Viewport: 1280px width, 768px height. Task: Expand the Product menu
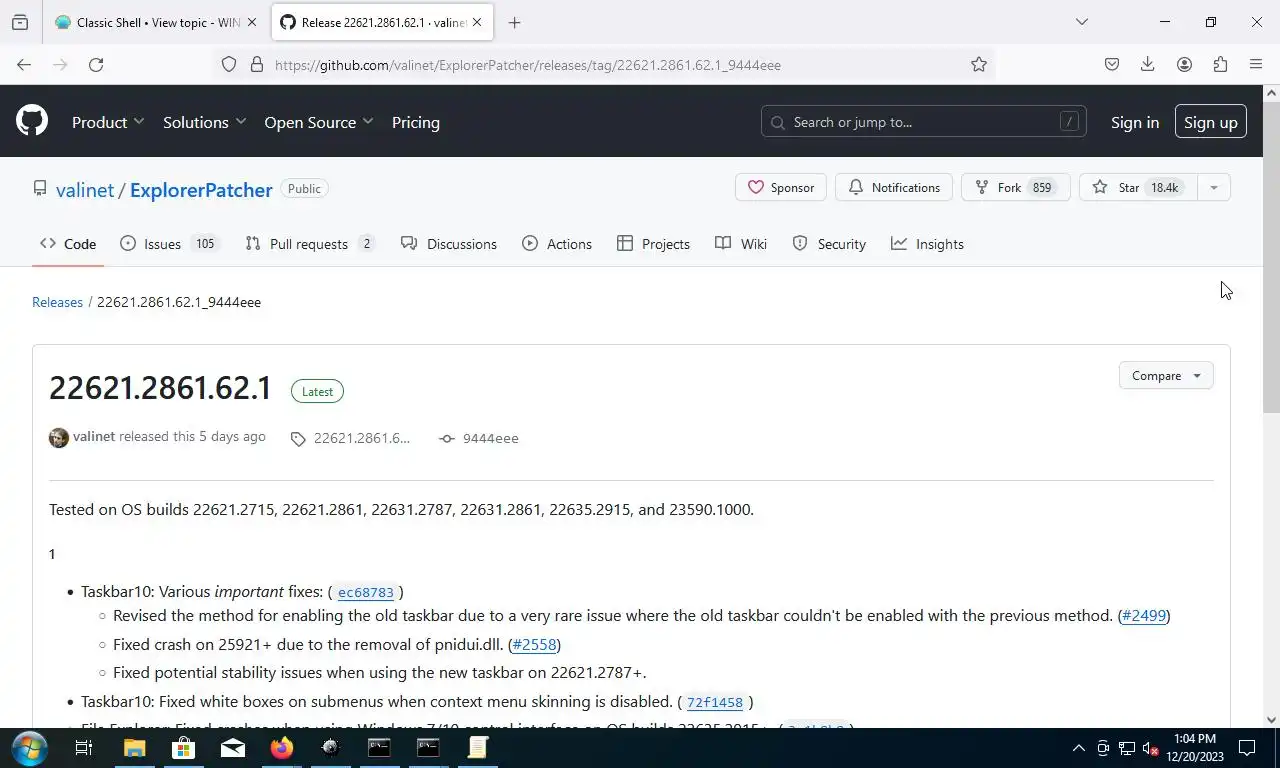point(108,122)
